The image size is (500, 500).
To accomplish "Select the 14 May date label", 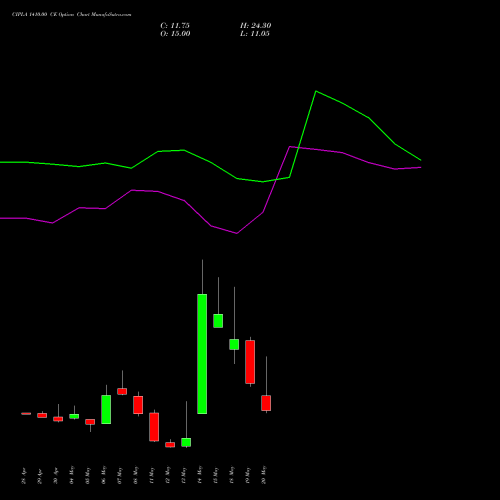I will [200, 475].
